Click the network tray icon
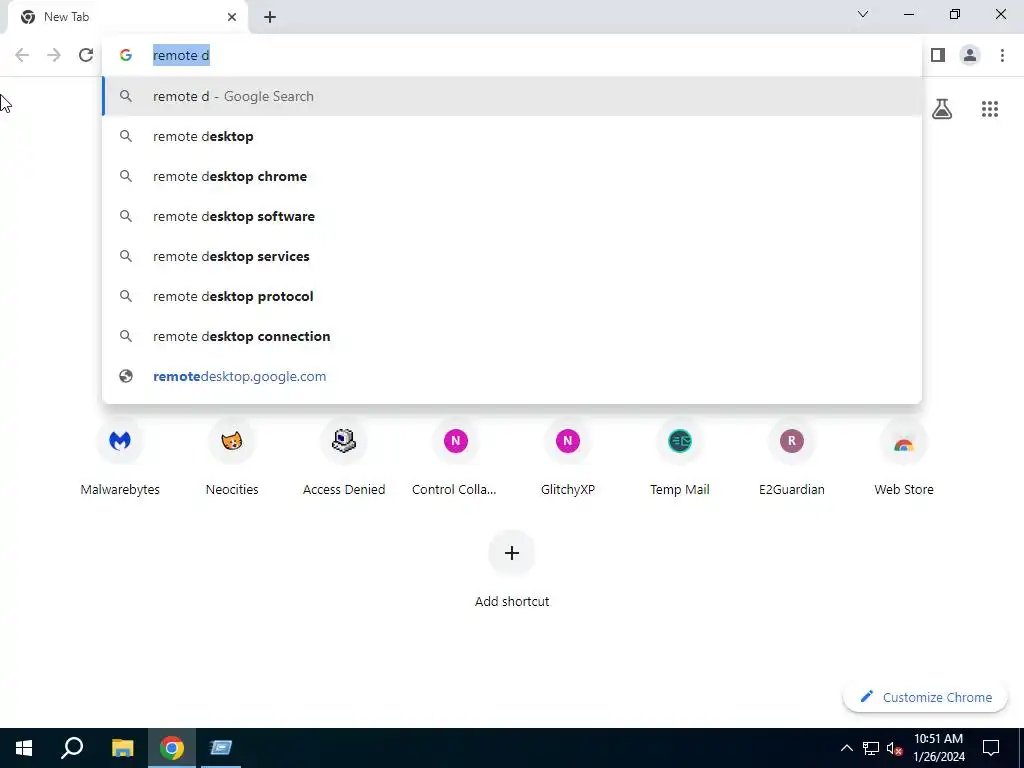1024x768 pixels. (871, 748)
